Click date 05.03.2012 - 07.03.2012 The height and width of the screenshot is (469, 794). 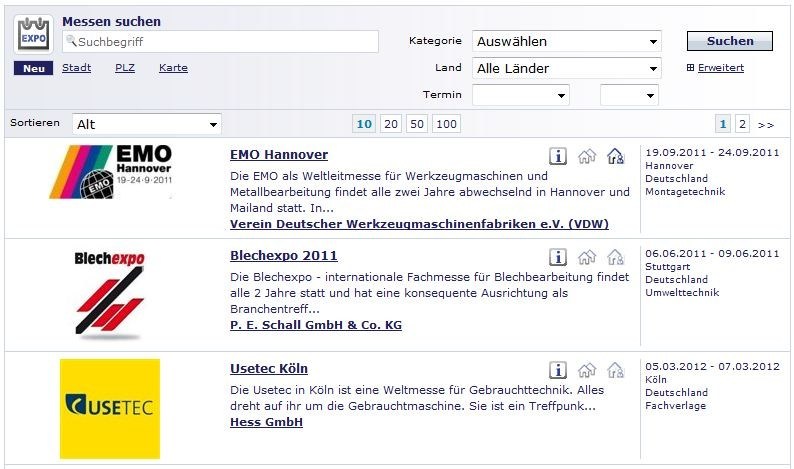(x=712, y=366)
